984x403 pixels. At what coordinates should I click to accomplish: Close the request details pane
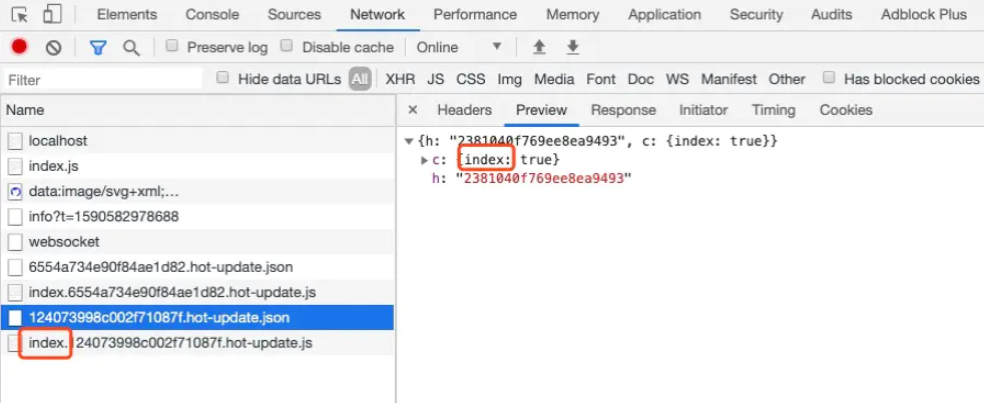412,110
